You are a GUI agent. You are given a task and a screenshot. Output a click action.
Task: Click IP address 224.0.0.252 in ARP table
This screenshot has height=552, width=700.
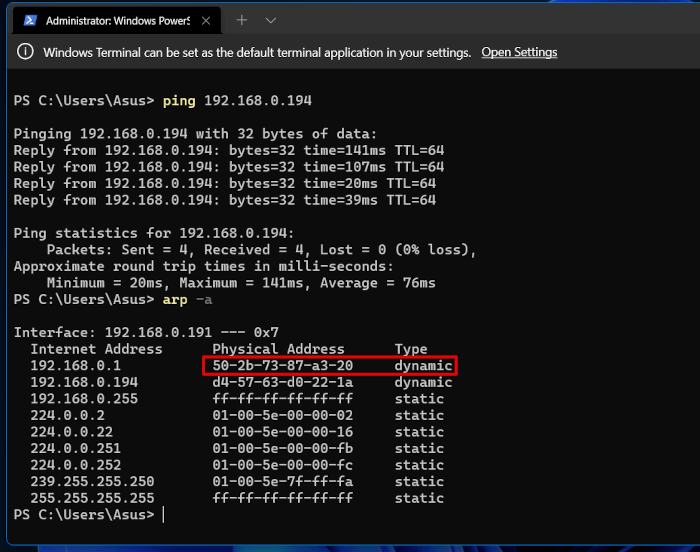coord(75,464)
